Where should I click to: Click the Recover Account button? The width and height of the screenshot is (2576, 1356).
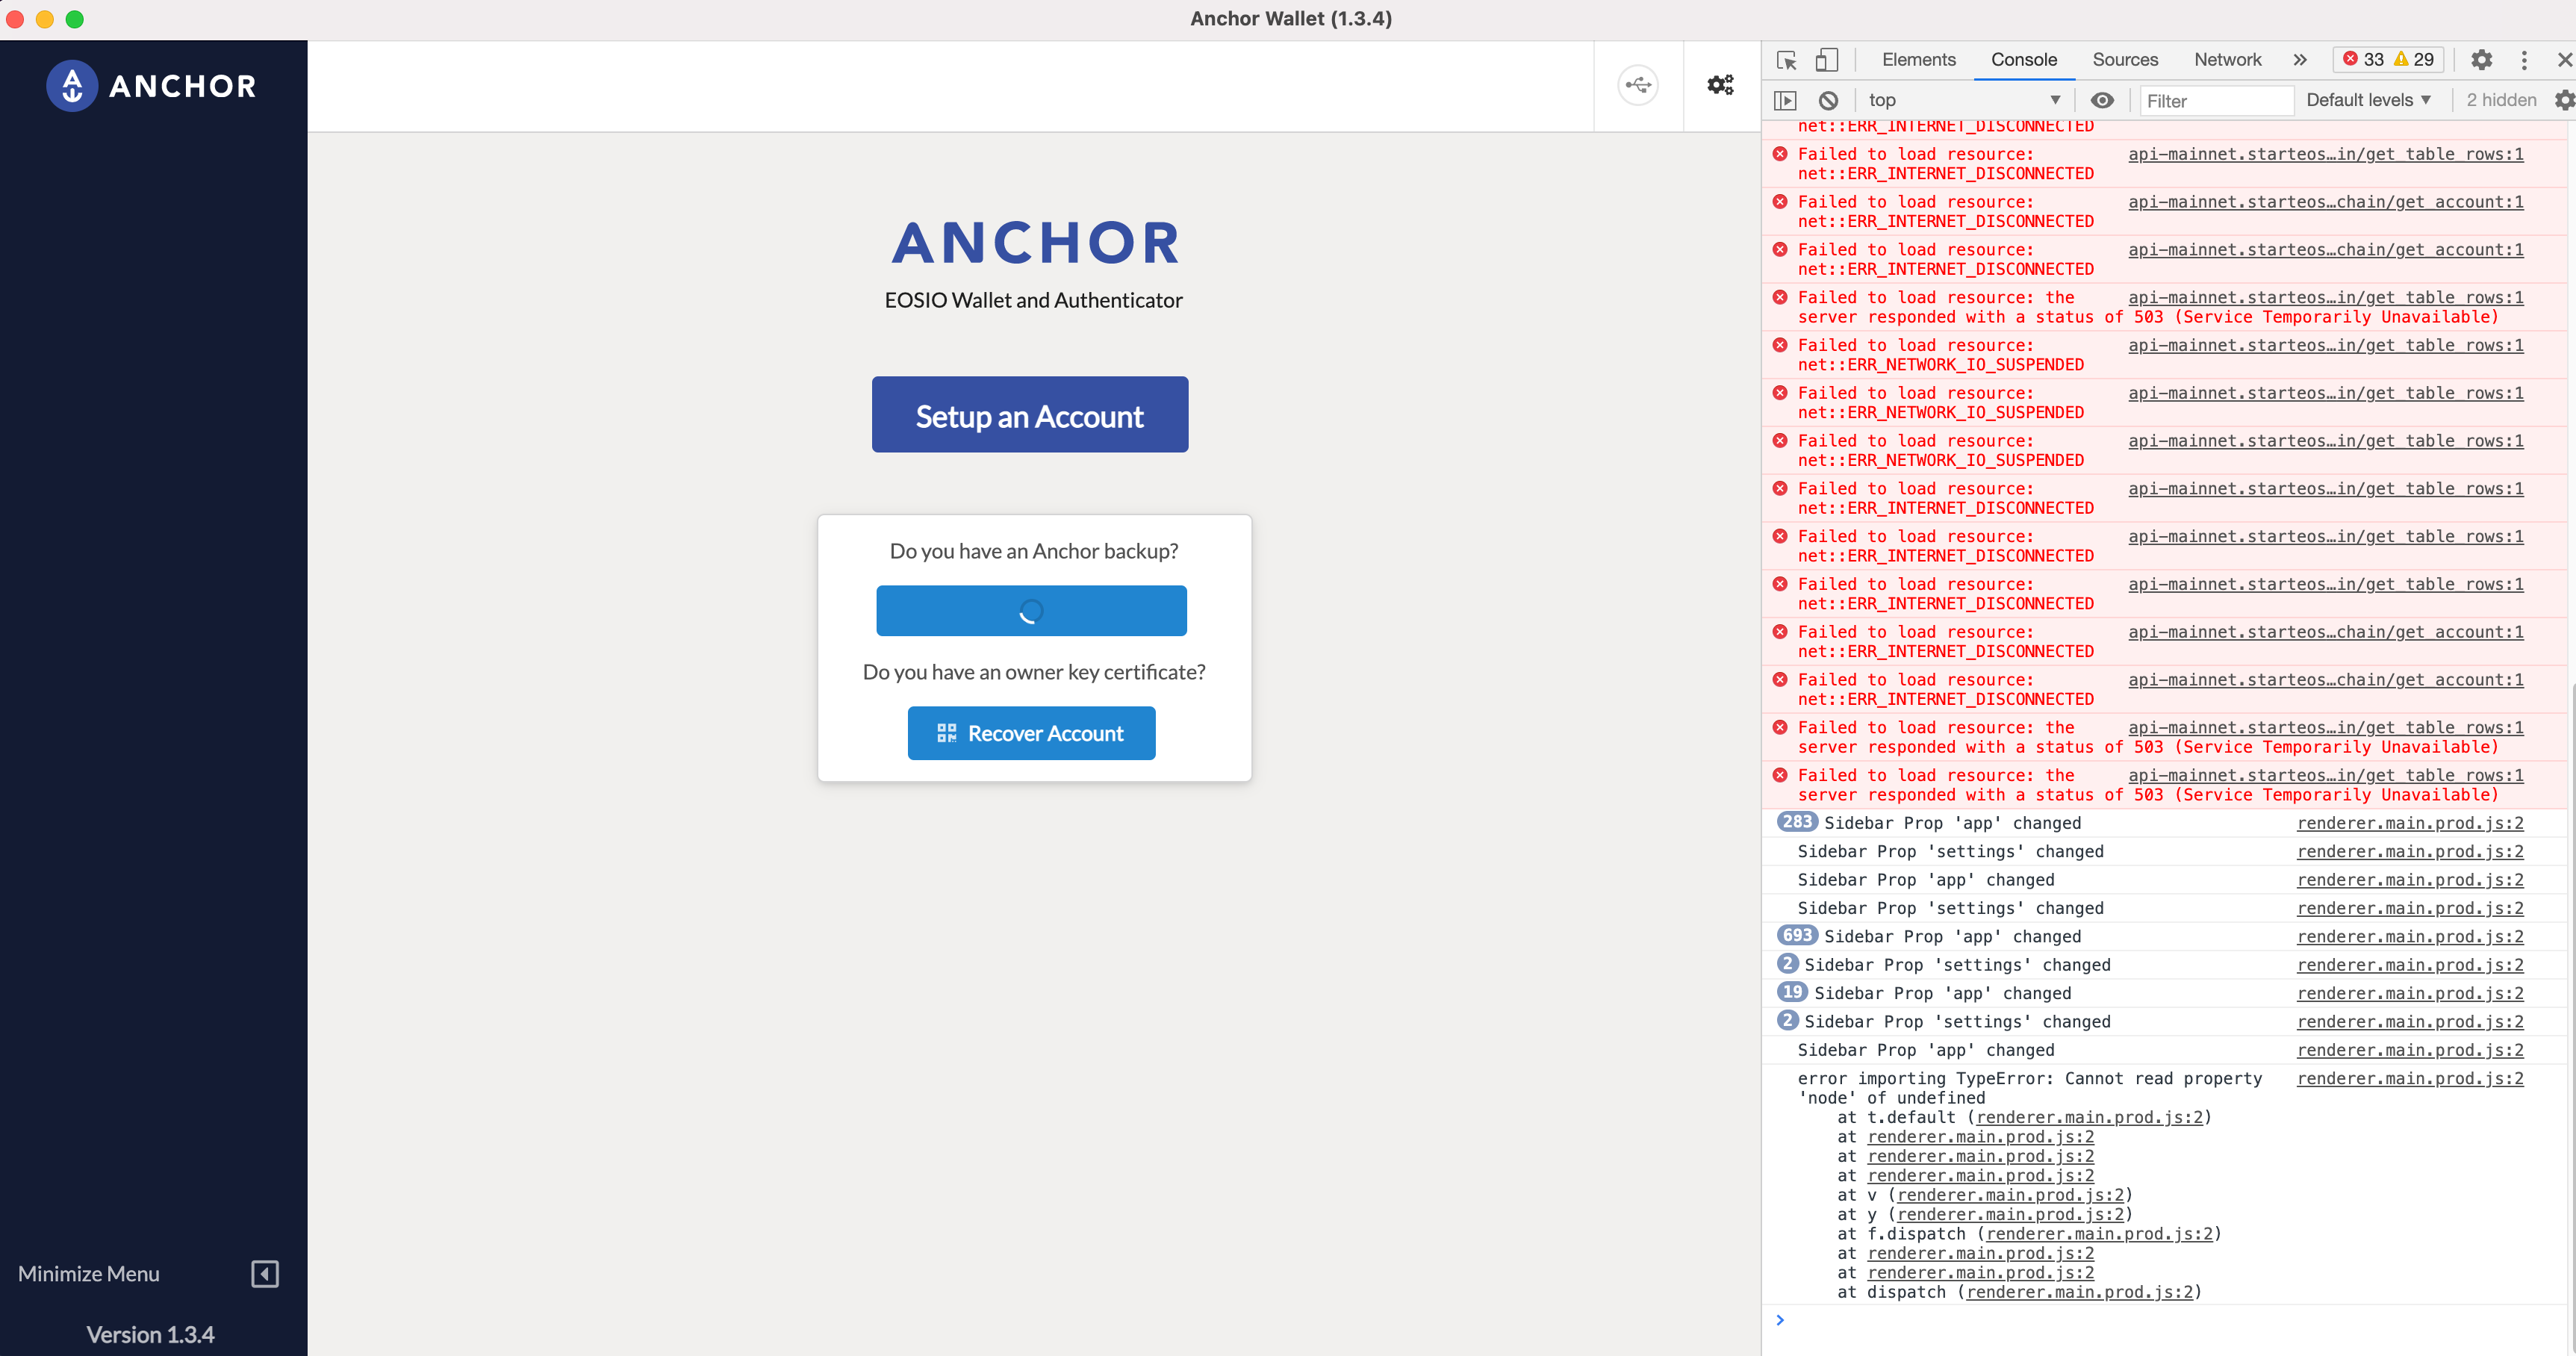tap(1031, 733)
